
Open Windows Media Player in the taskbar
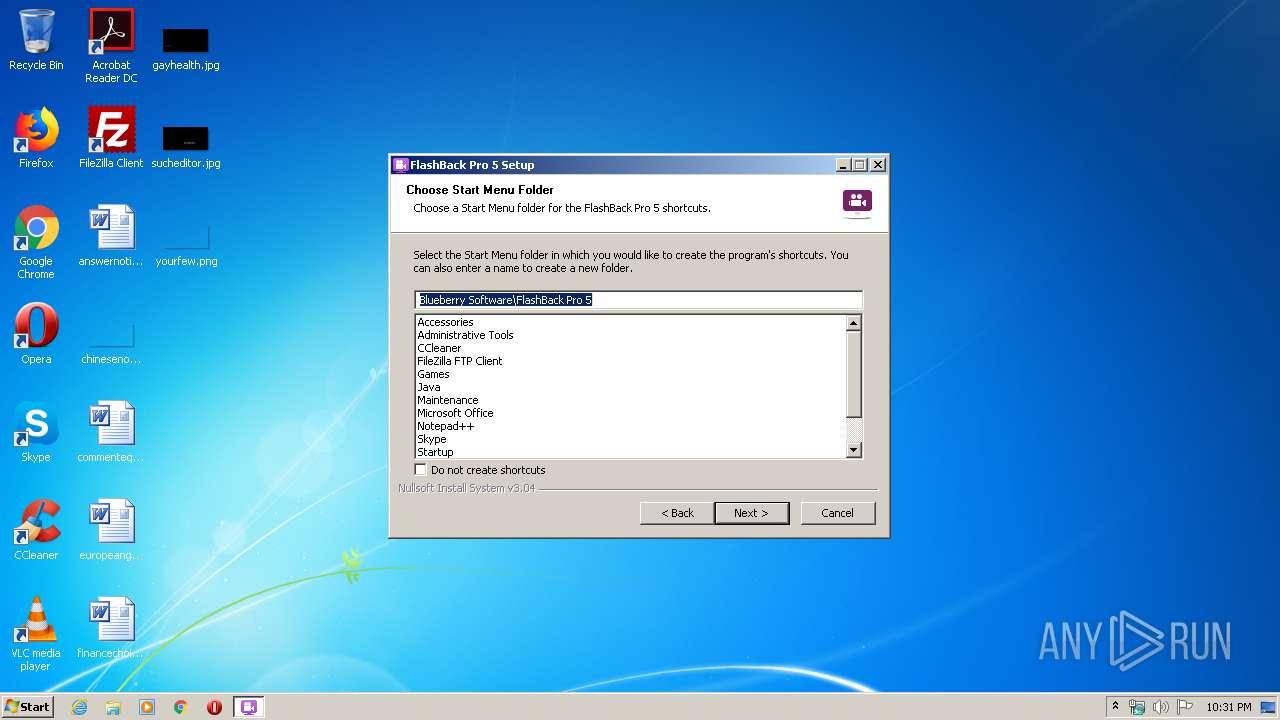[147, 707]
